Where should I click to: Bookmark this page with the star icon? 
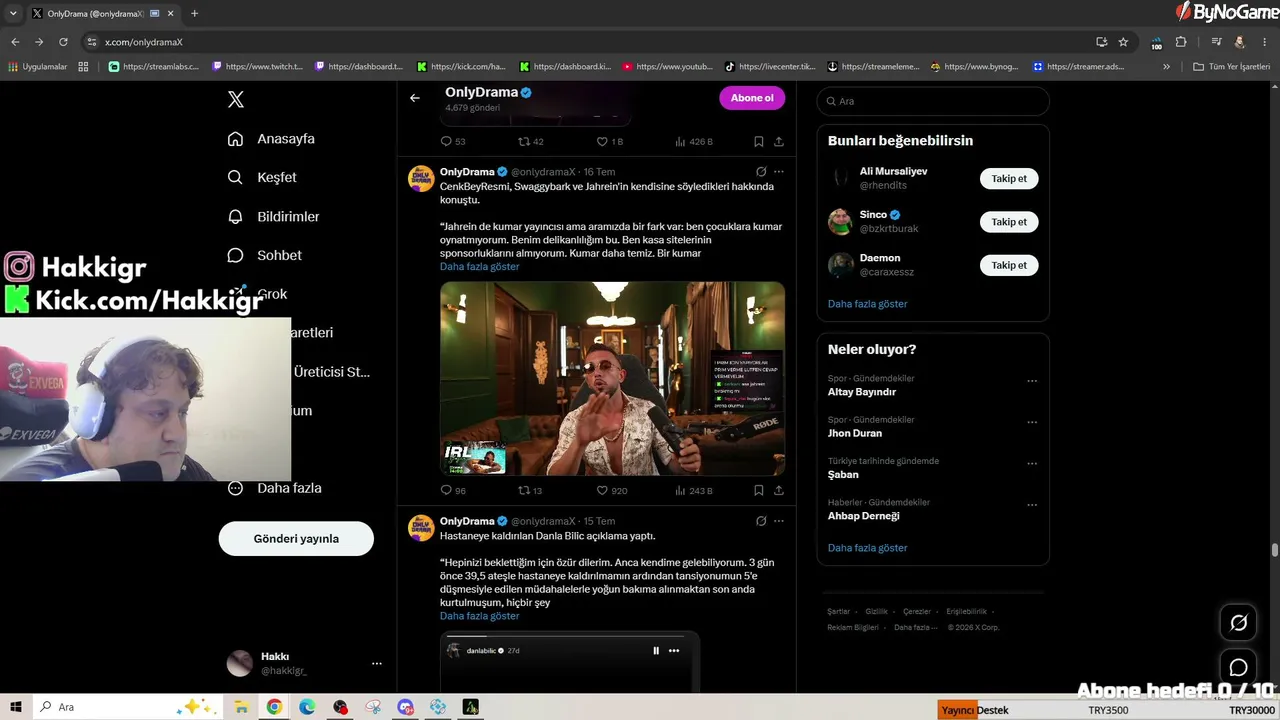point(1123,42)
